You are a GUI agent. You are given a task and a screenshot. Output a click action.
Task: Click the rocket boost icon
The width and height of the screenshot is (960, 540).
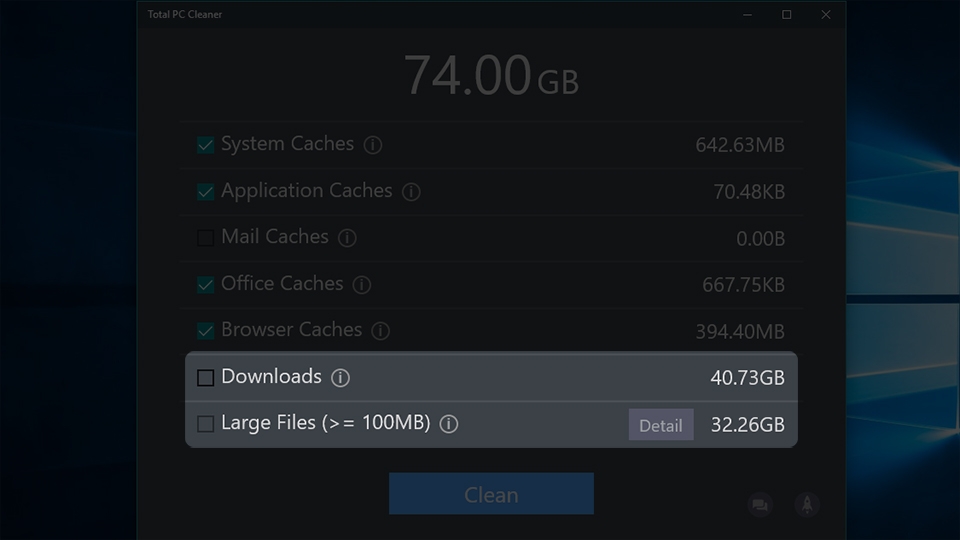point(807,504)
